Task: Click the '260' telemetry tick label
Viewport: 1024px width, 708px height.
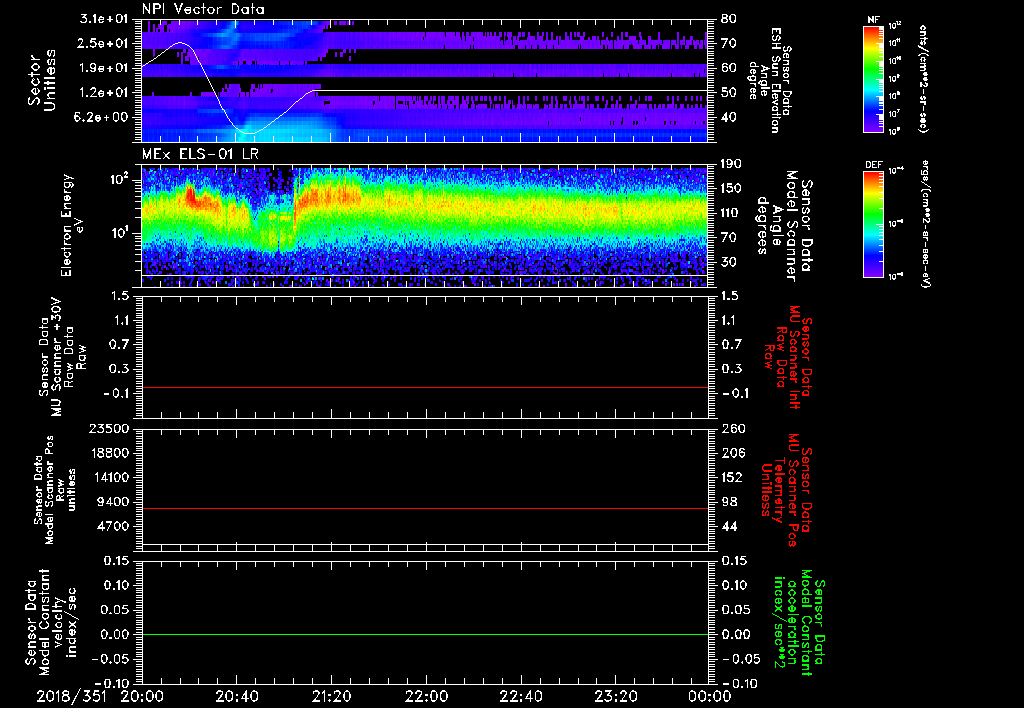Action: 732,429
